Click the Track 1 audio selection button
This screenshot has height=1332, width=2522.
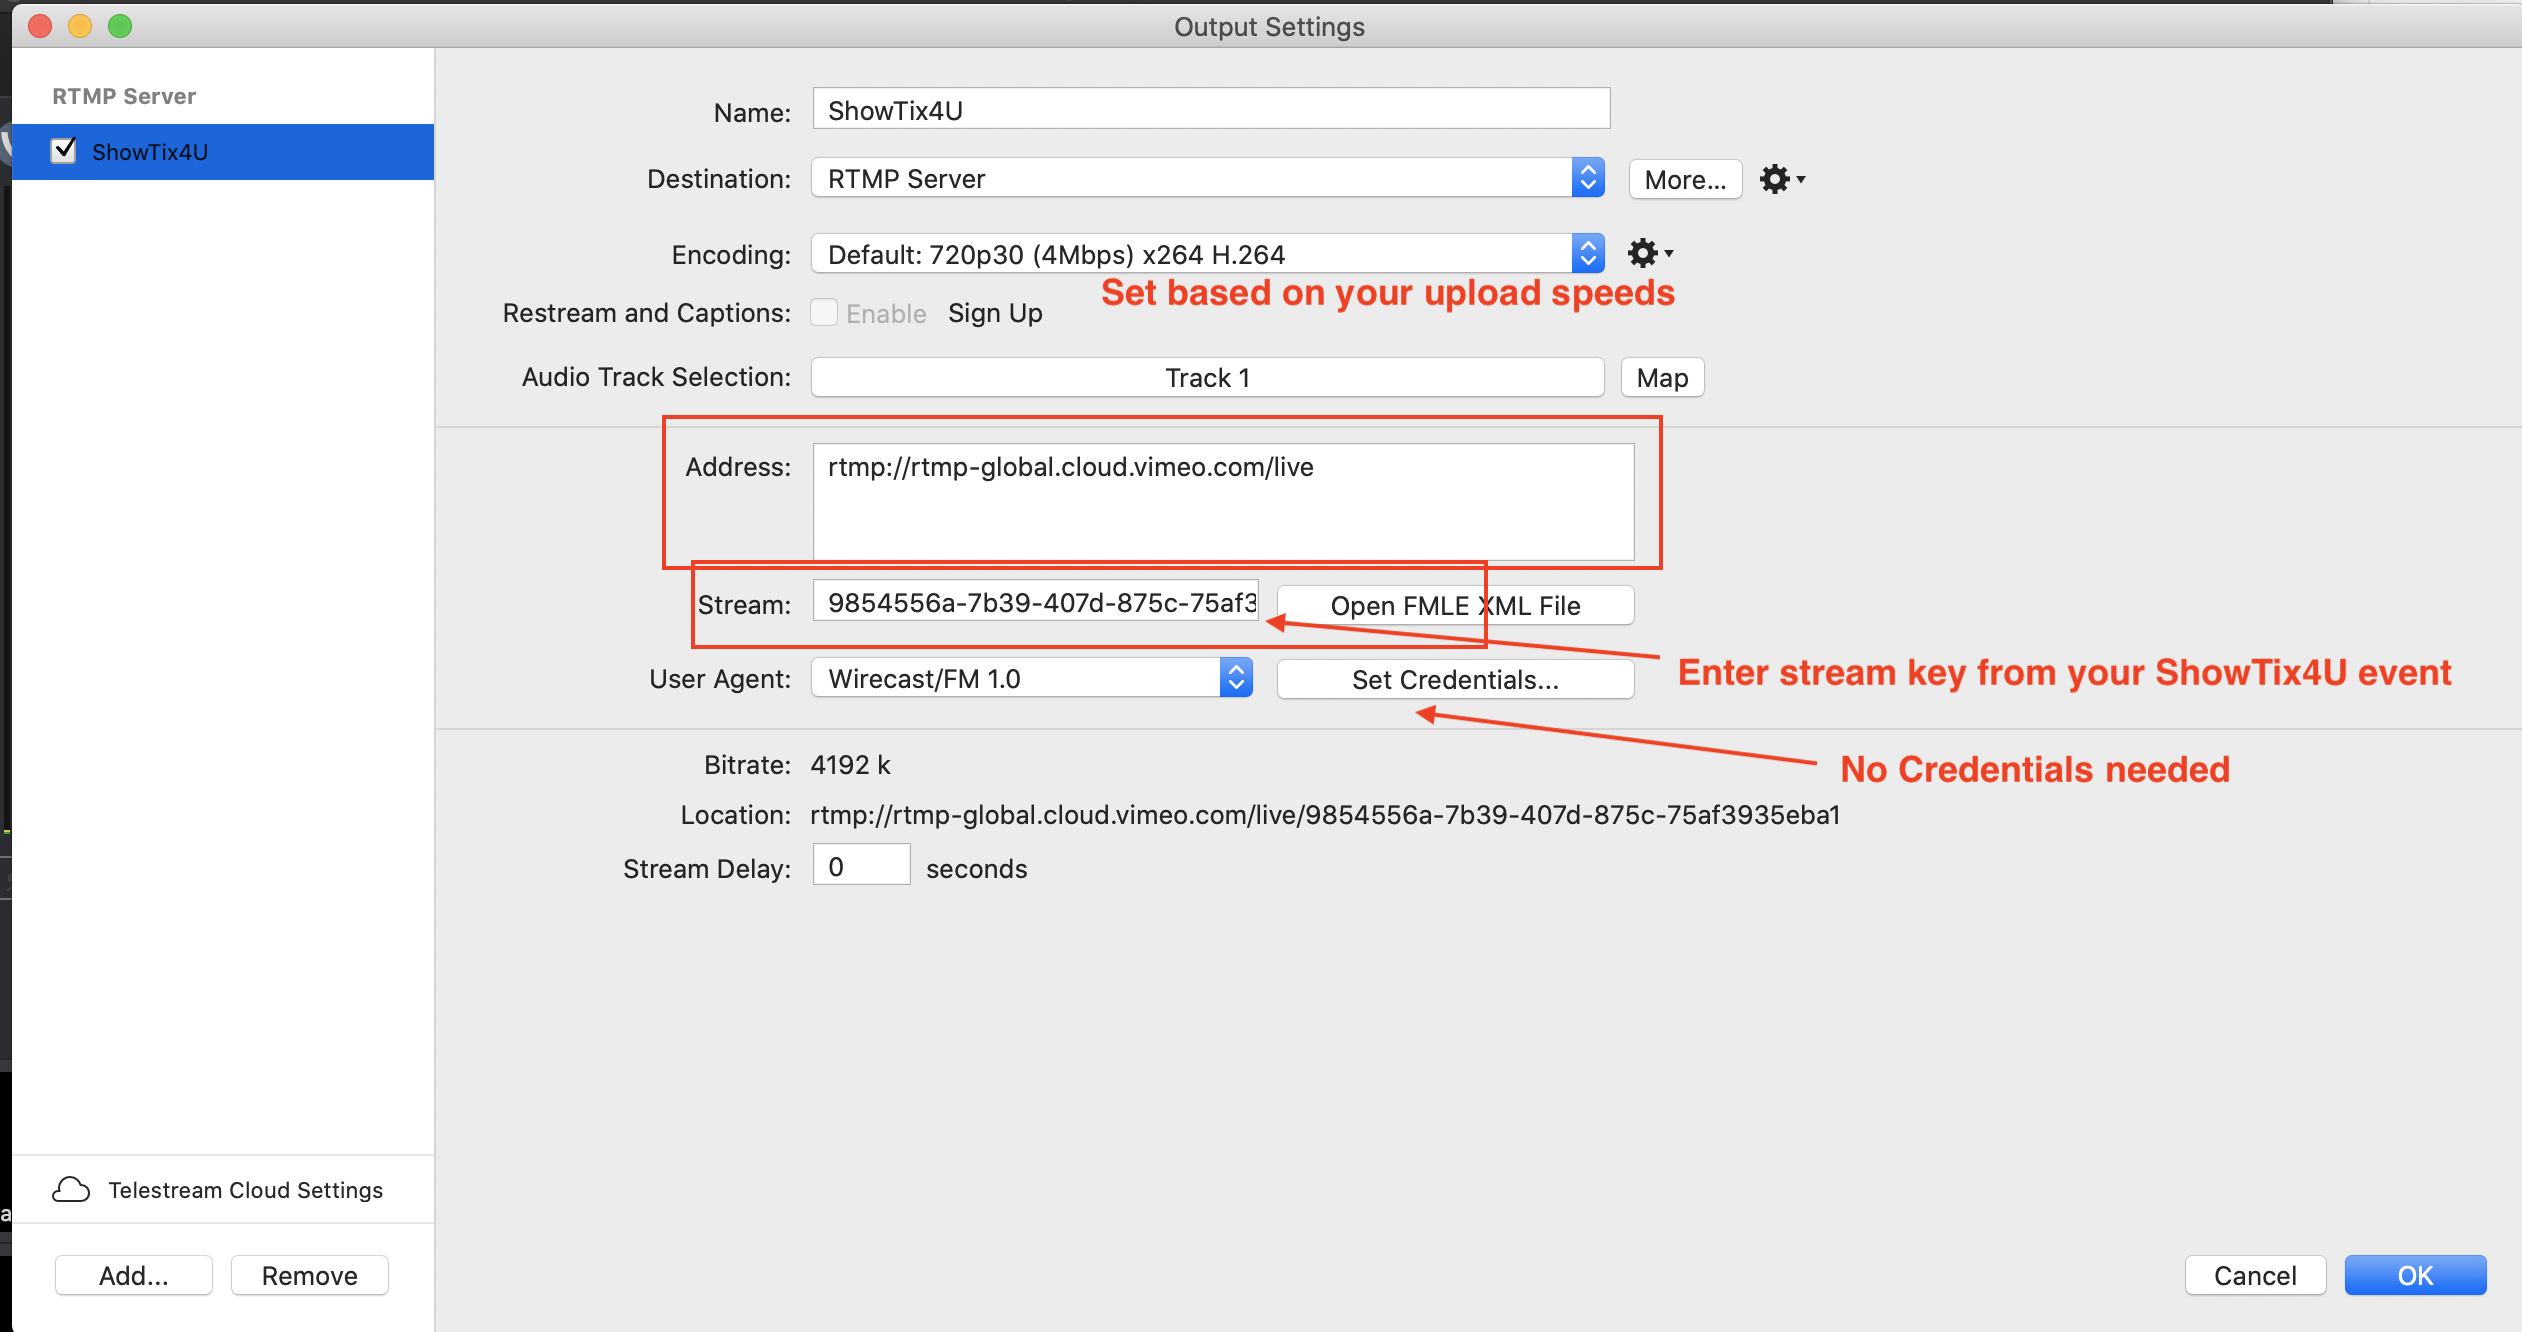(x=1207, y=378)
